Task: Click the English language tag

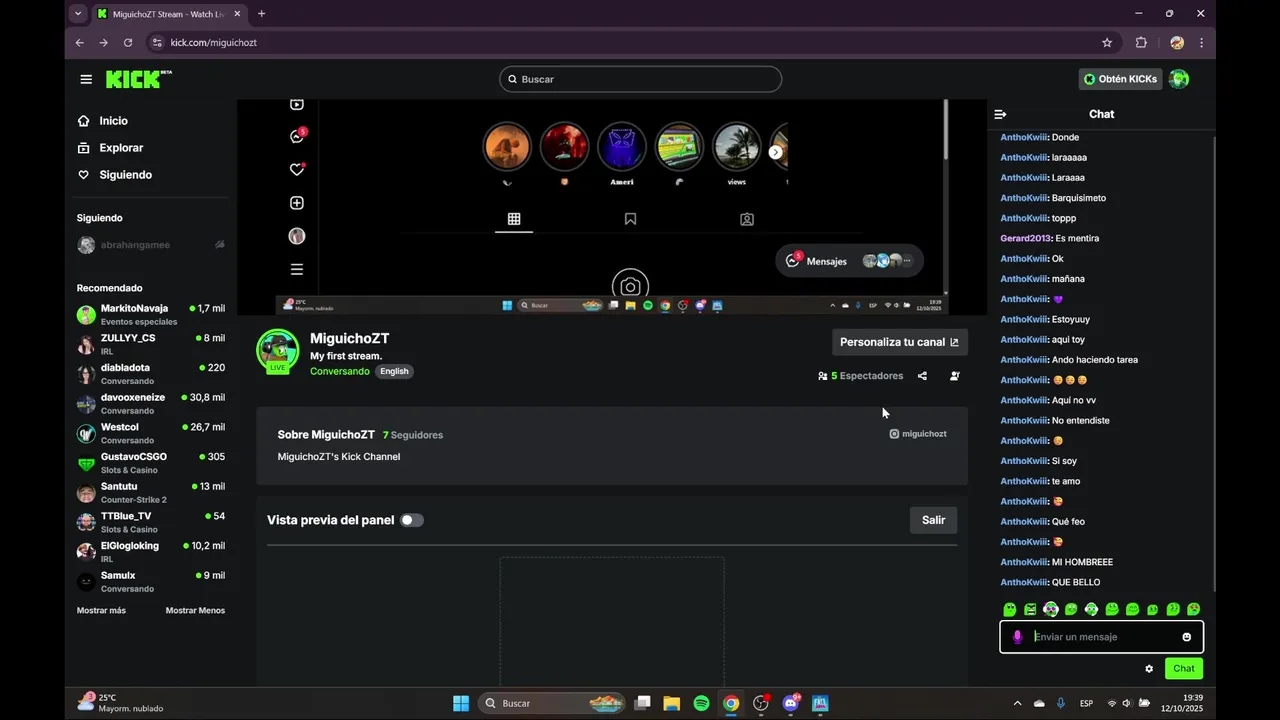Action: pos(394,371)
